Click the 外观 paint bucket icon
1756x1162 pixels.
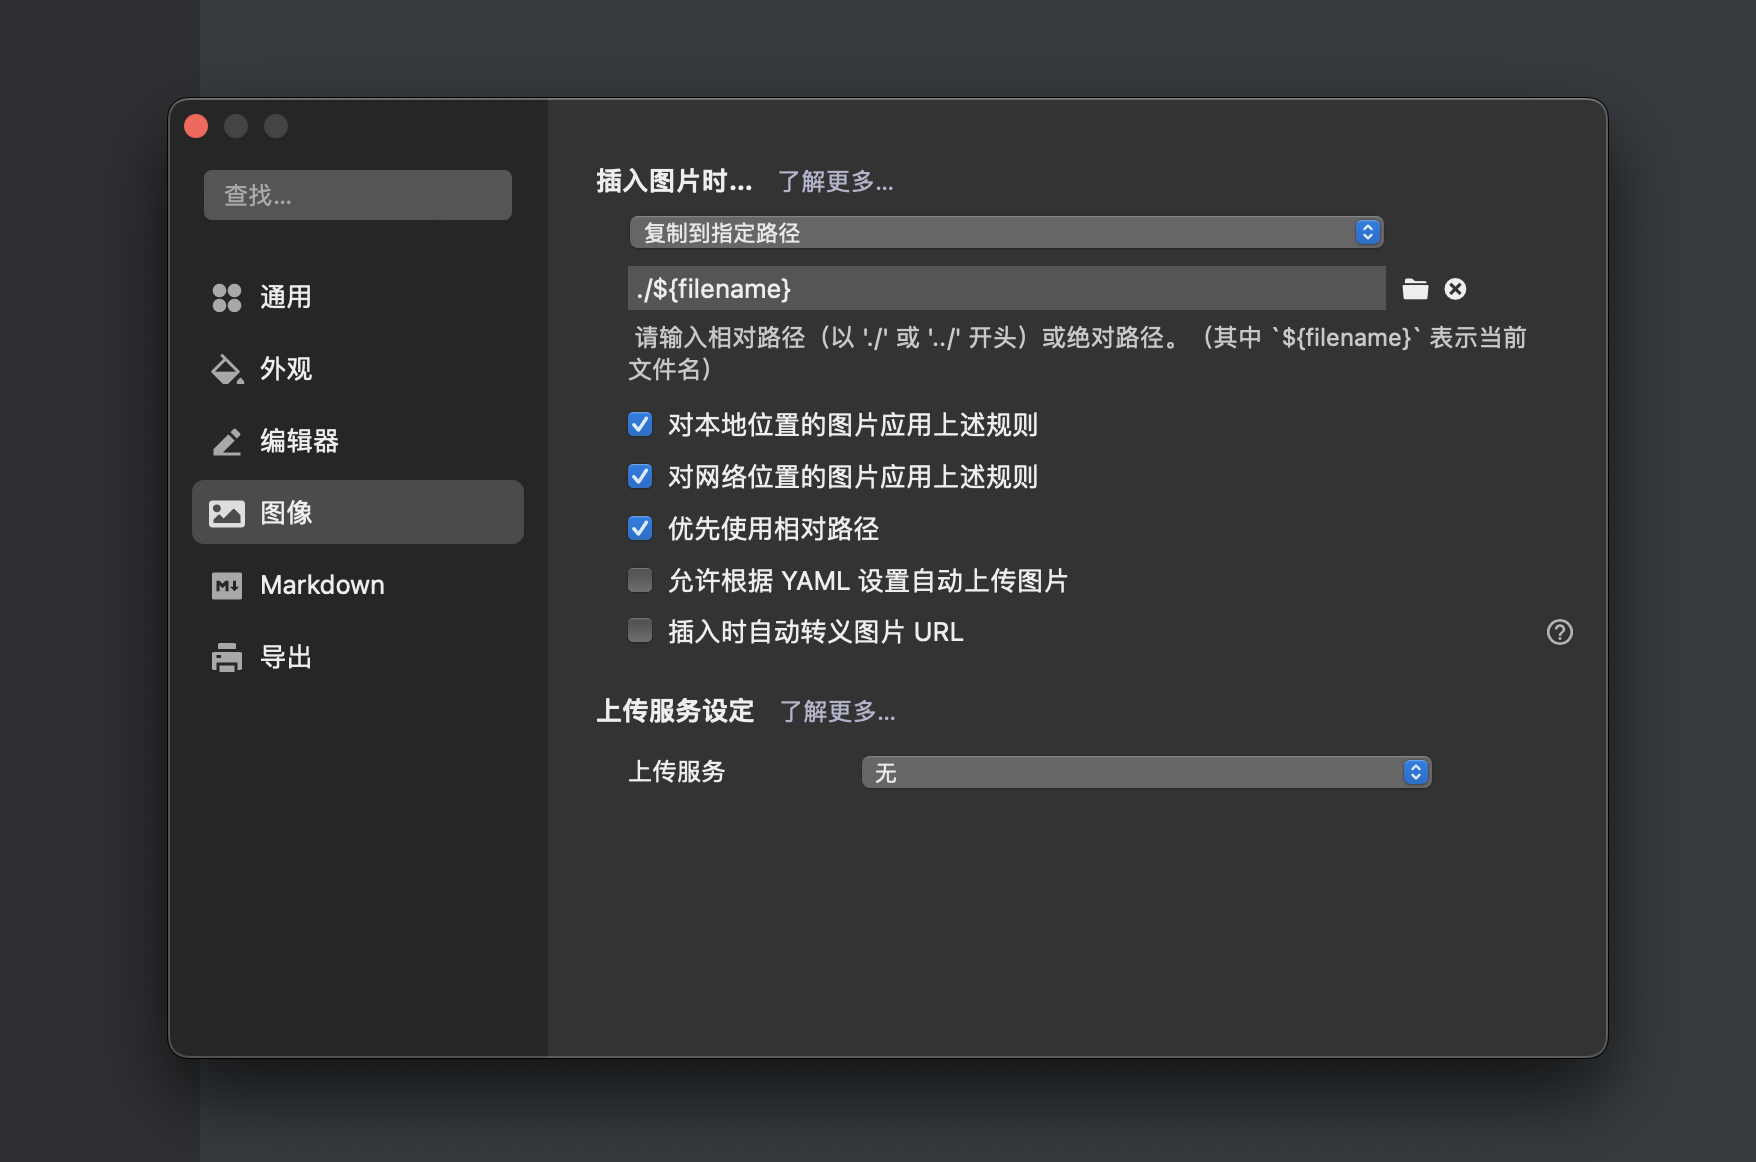[x=227, y=370]
